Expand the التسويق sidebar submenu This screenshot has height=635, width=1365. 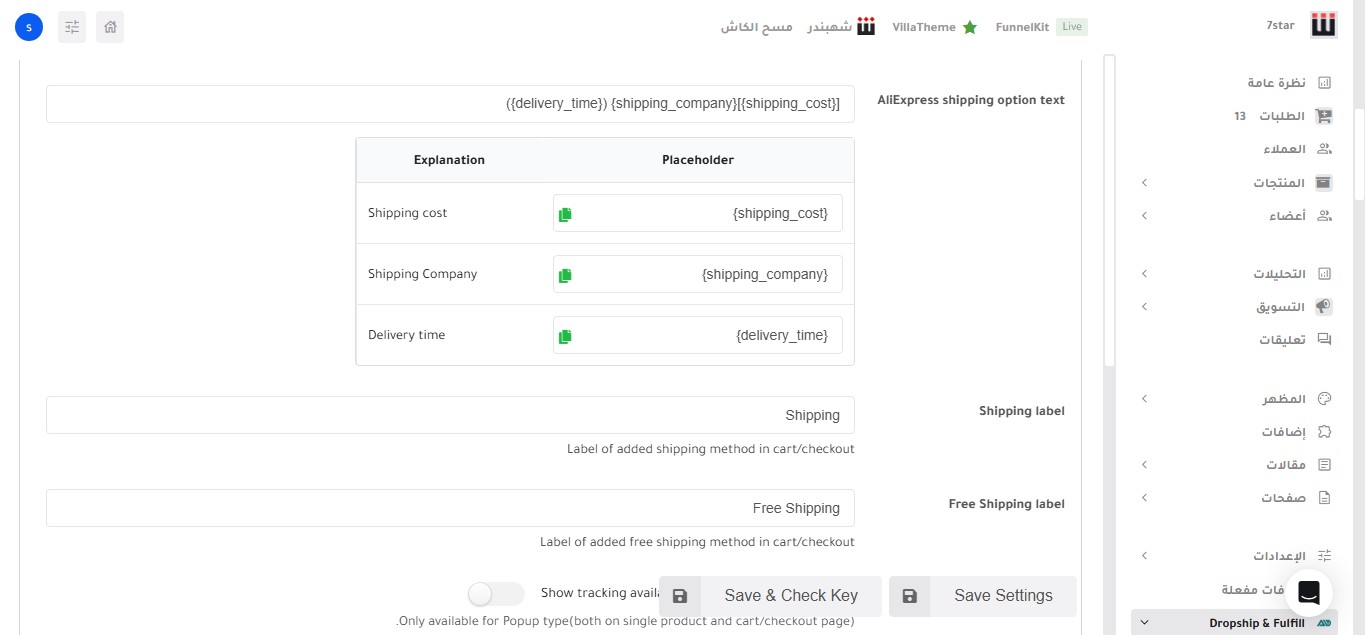1145,307
